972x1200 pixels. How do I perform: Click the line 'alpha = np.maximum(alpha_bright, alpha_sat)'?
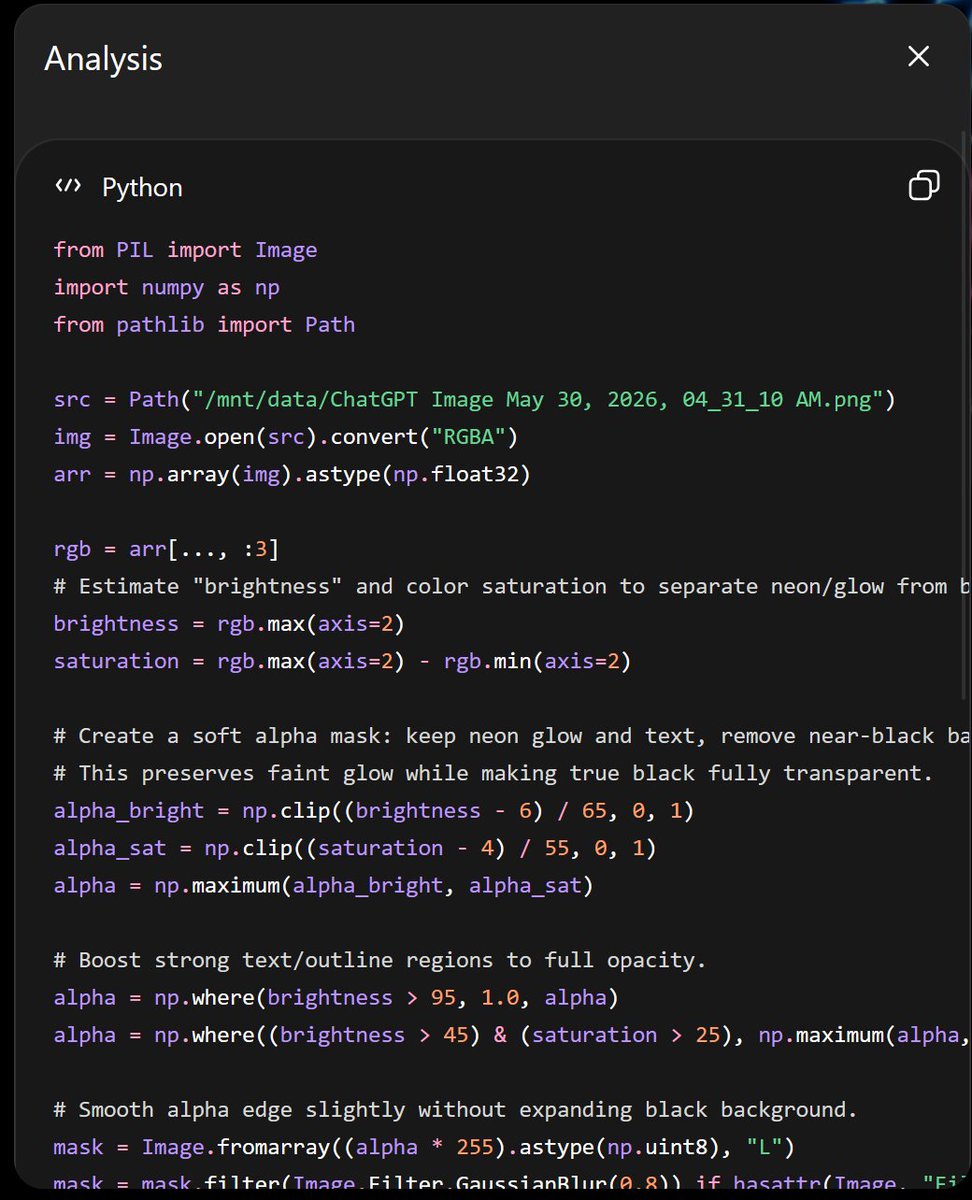click(324, 885)
